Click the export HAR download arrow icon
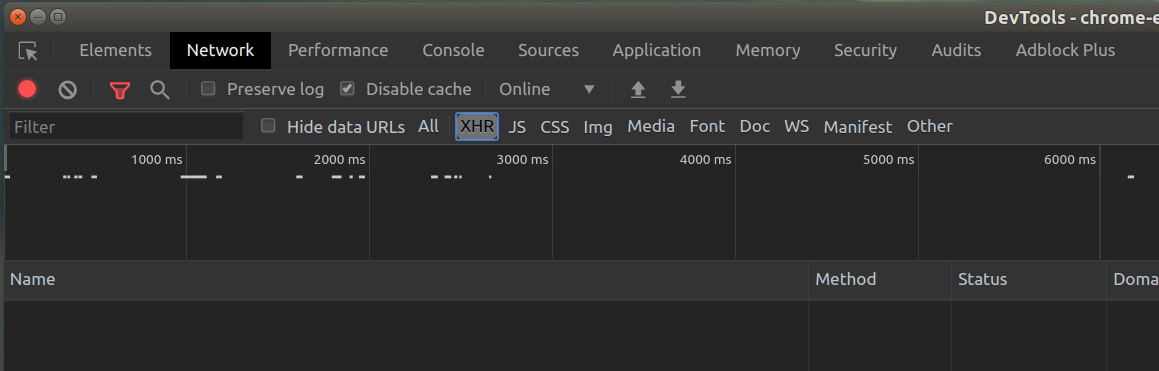The width and height of the screenshot is (1159, 371). coord(678,89)
